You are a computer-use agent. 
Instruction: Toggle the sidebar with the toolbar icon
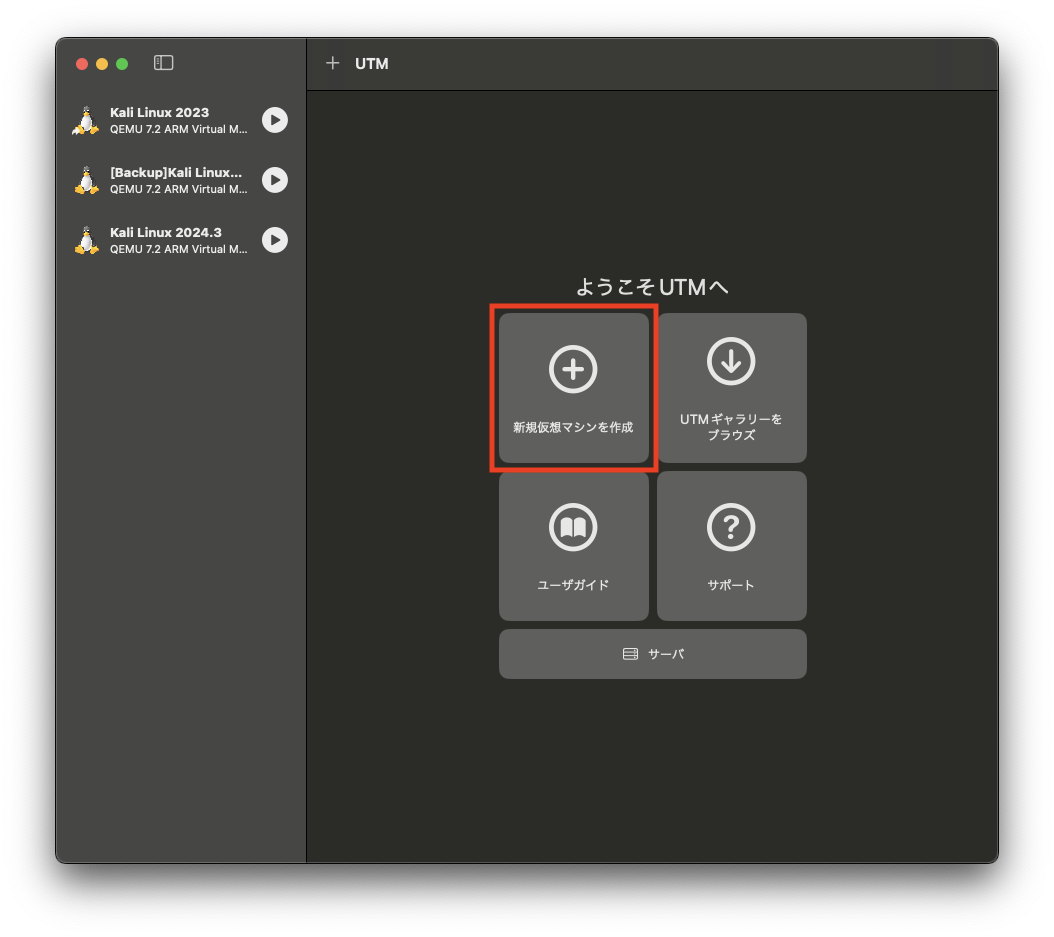[x=163, y=63]
